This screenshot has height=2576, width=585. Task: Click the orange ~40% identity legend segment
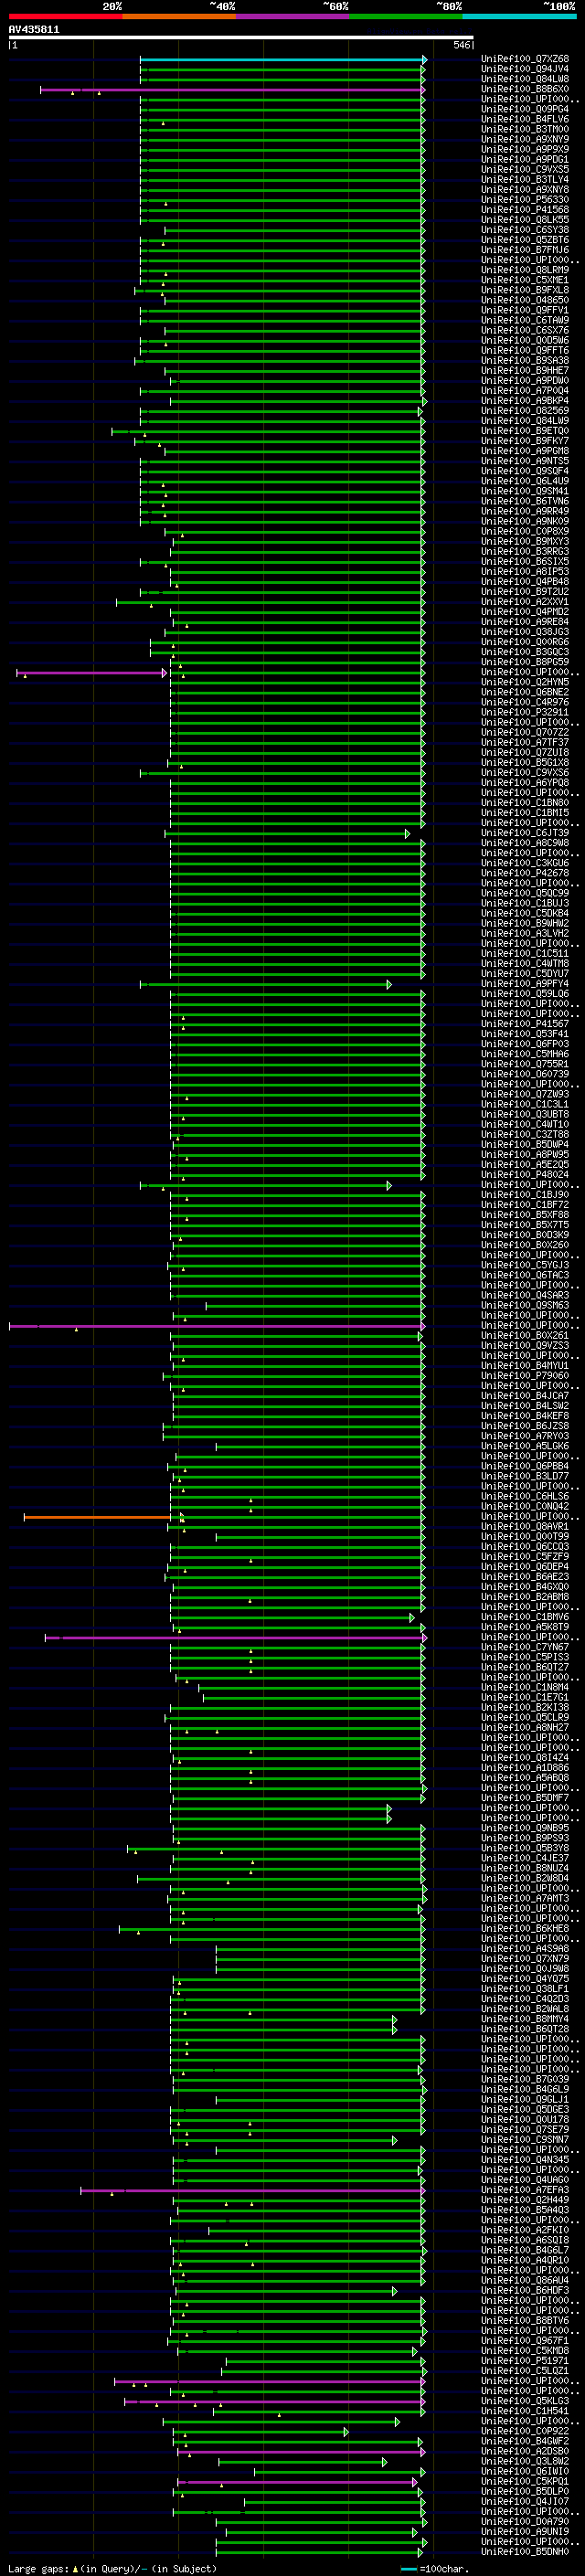(179, 16)
